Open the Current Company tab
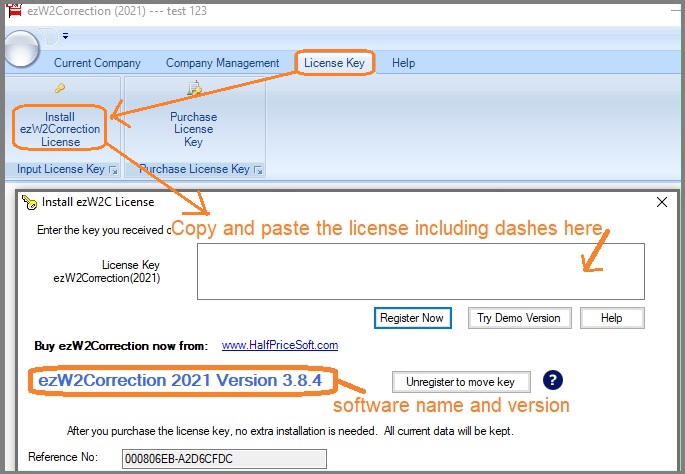 (x=97, y=63)
